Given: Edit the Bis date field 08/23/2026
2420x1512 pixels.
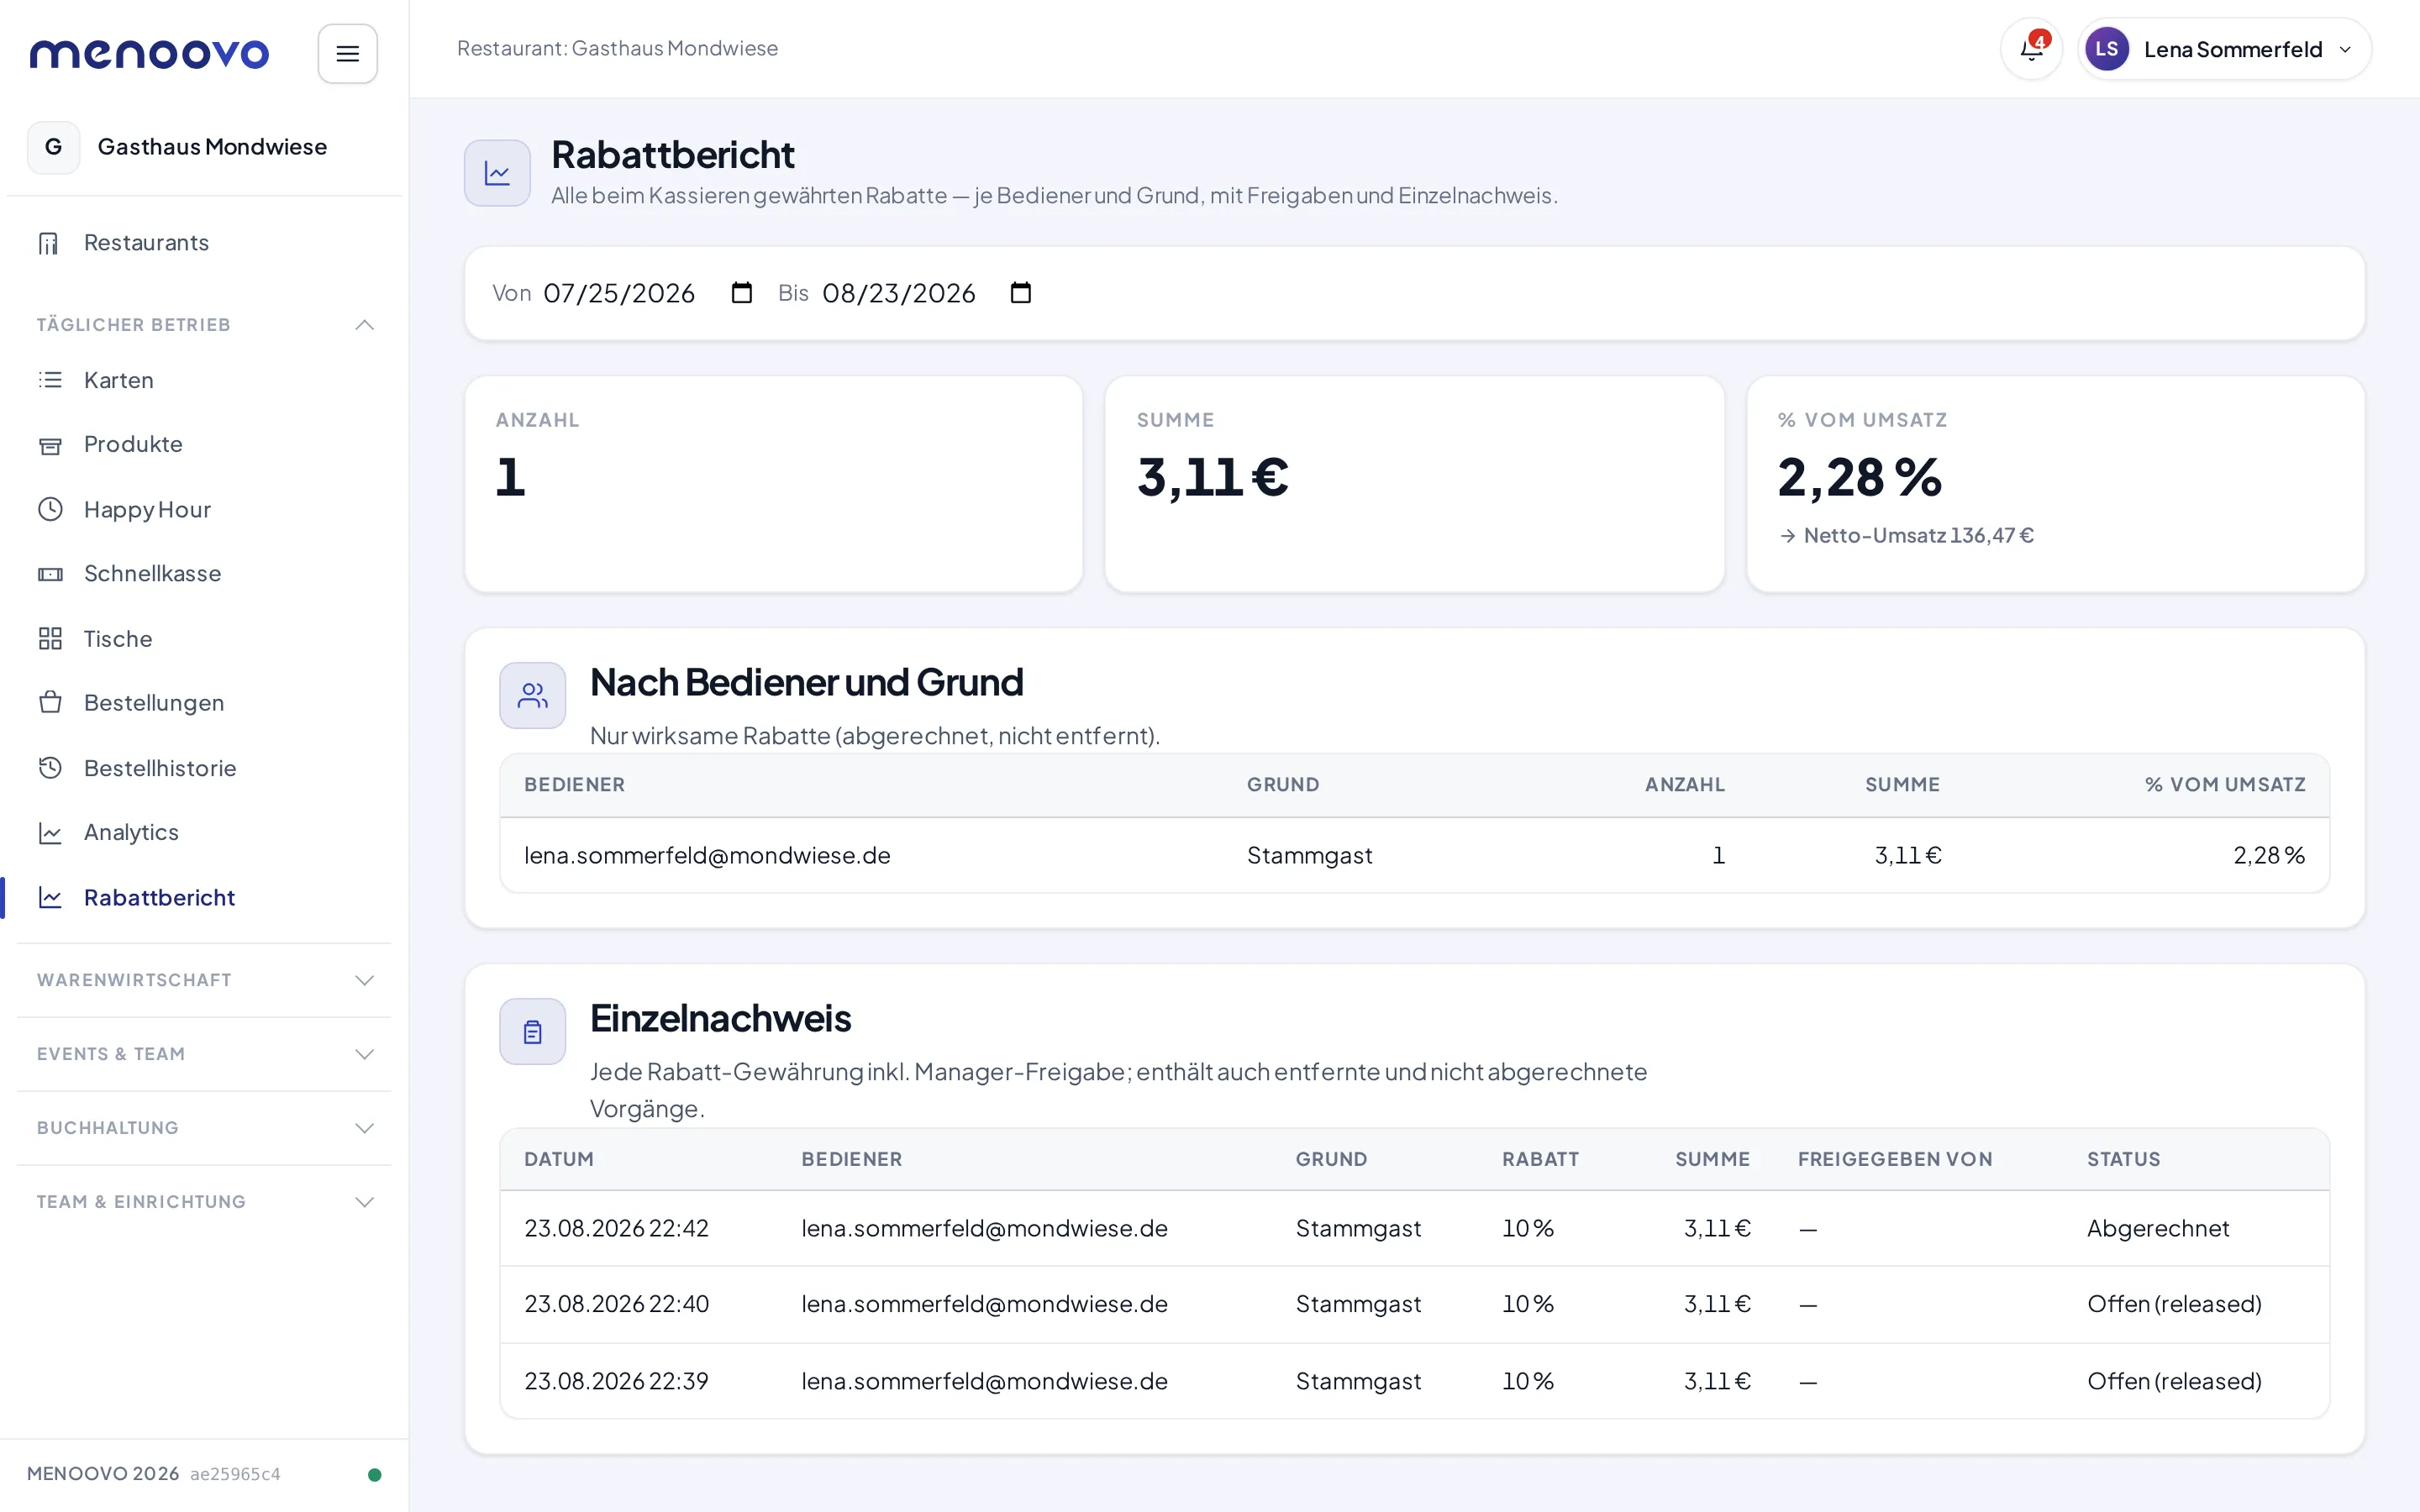Looking at the screenshot, I should 927,293.
